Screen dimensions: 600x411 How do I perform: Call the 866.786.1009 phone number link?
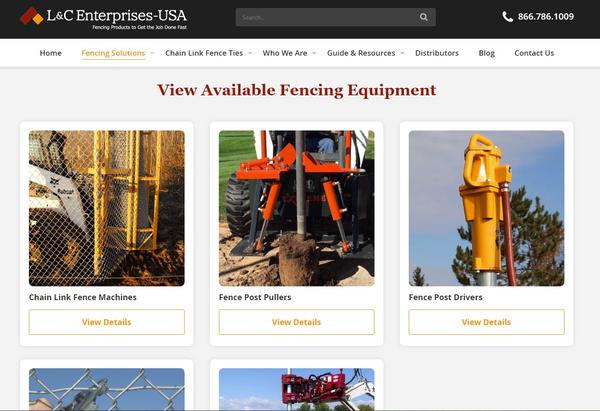pos(546,17)
